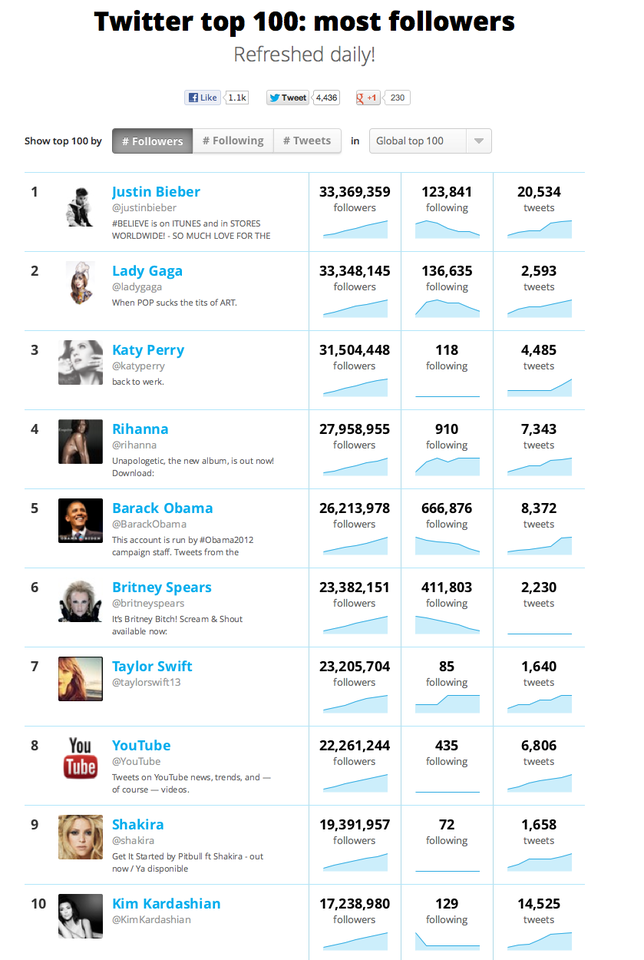The height and width of the screenshot is (960, 644).
Task: Open Justin Bieber's profile picture
Action: [80, 207]
